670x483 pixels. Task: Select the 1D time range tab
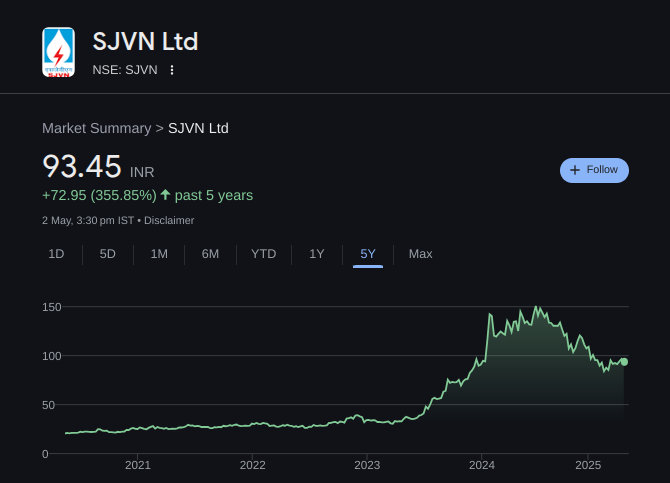point(56,254)
